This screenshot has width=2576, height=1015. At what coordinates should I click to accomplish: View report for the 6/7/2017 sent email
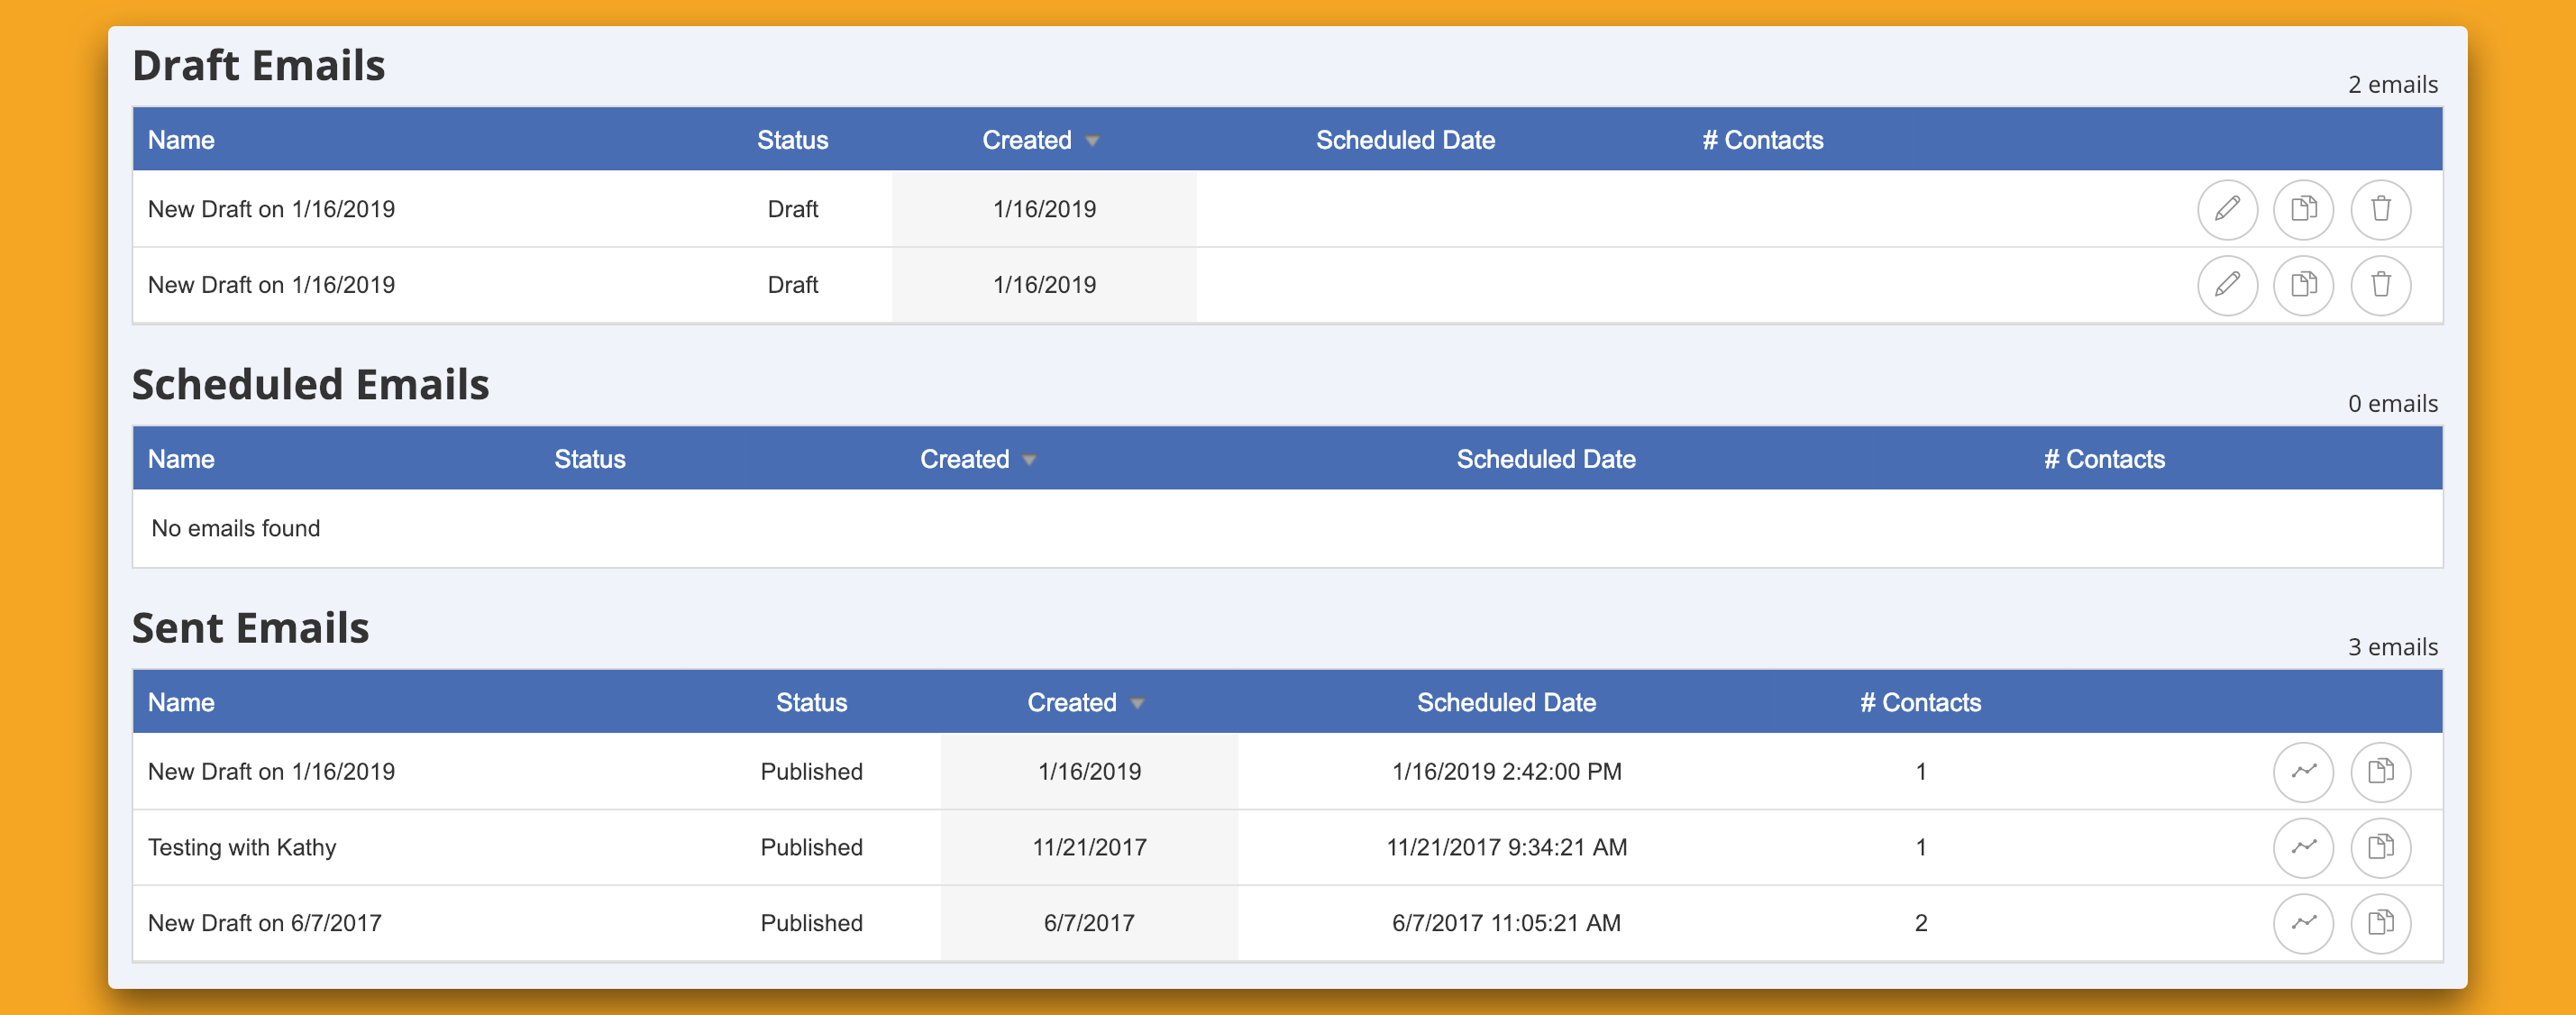tap(2303, 923)
